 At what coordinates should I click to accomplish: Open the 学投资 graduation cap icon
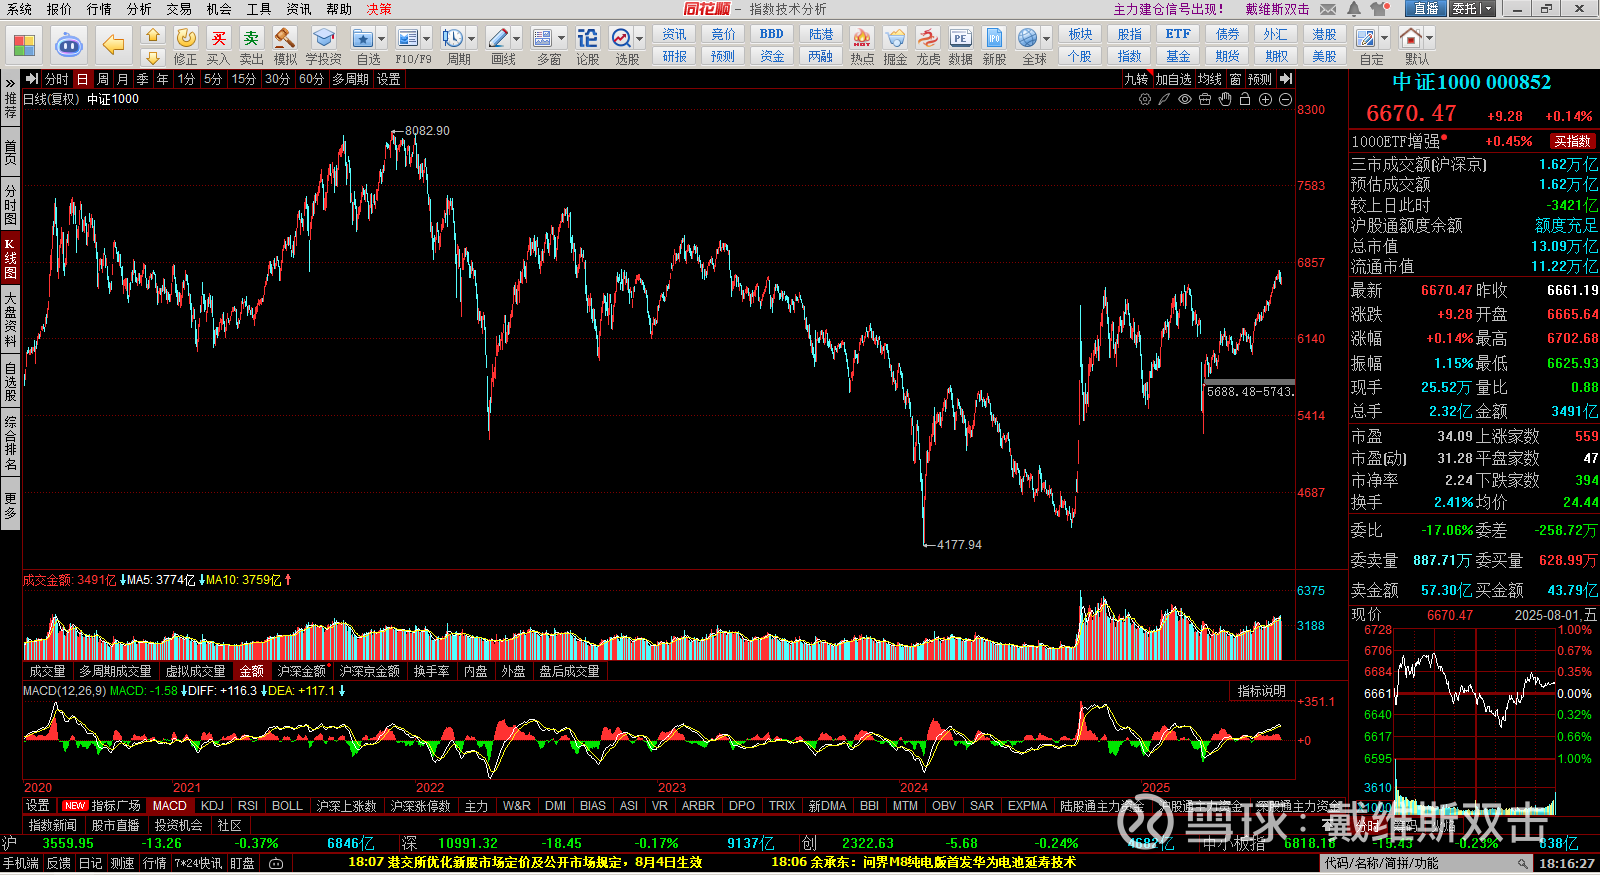coord(323,38)
